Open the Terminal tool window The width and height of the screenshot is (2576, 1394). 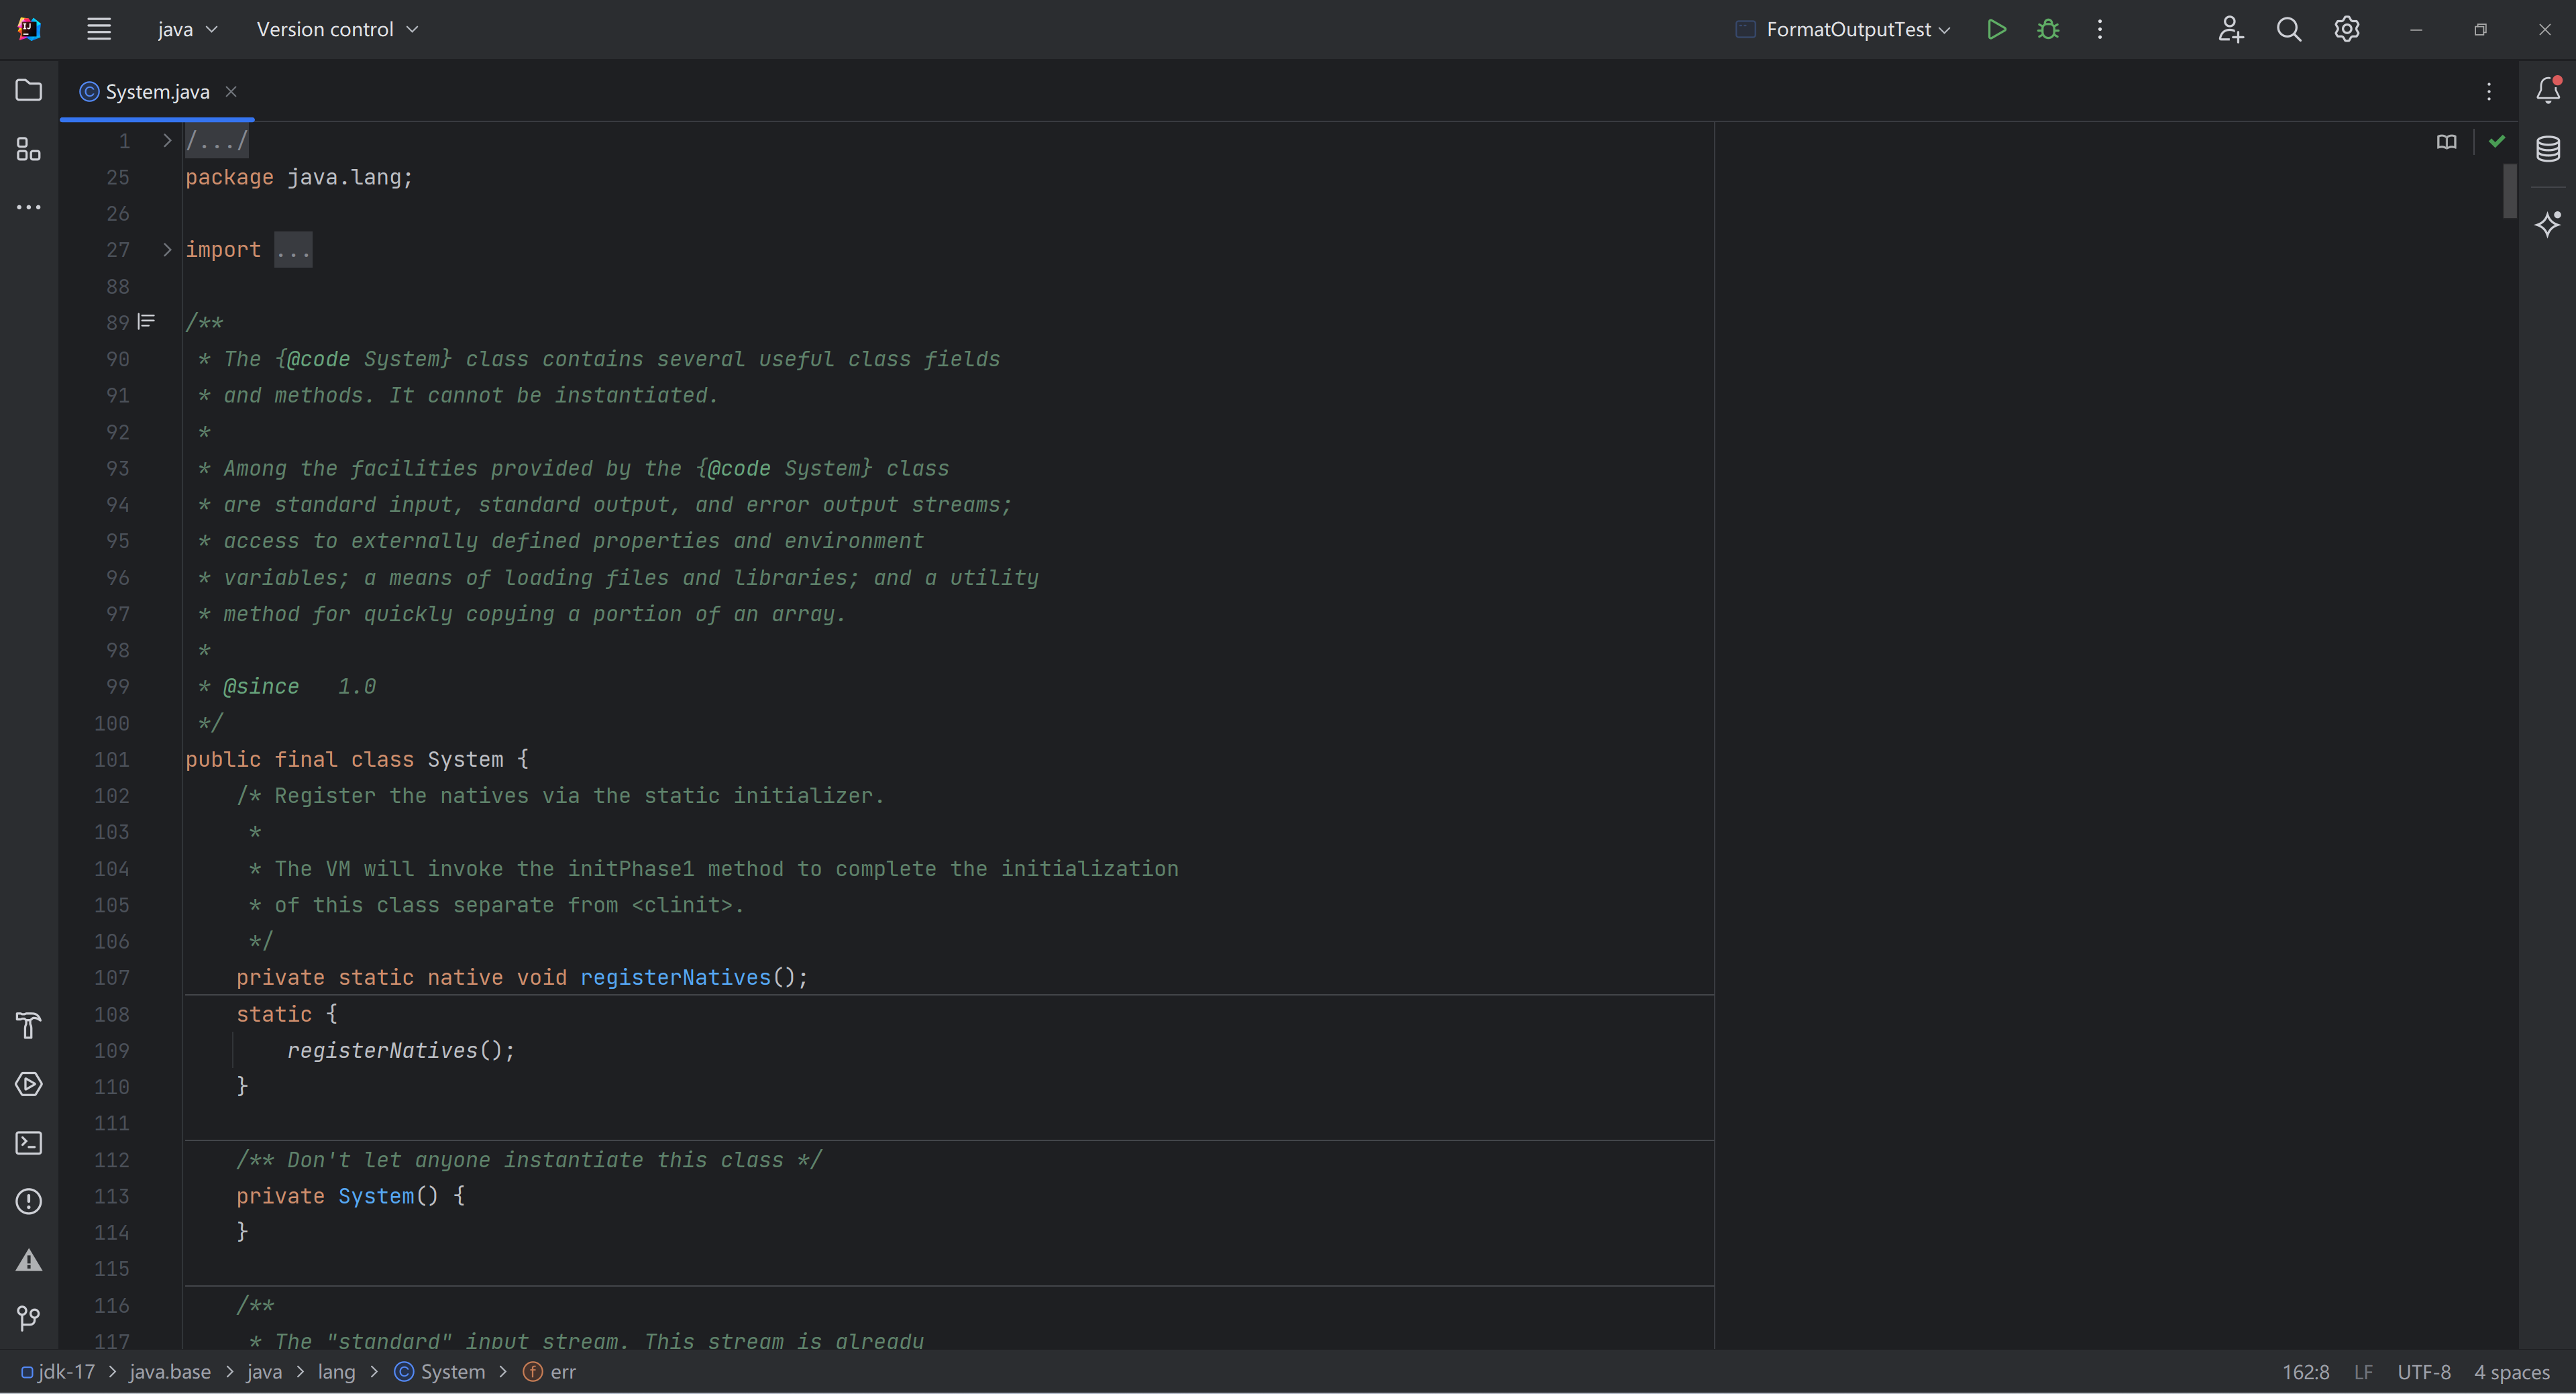(29, 1143)
